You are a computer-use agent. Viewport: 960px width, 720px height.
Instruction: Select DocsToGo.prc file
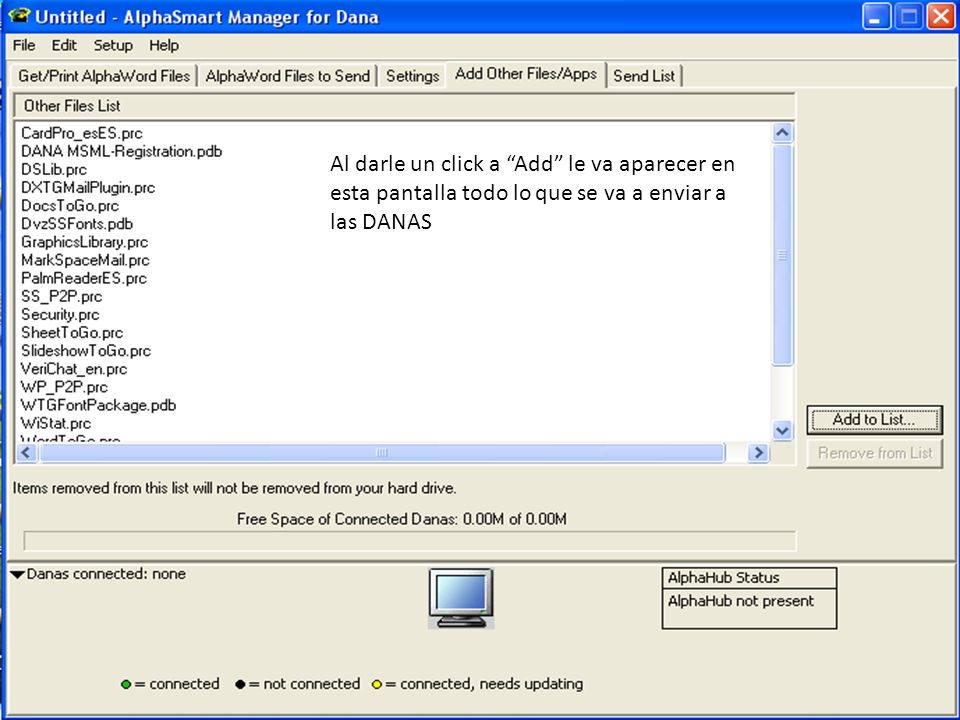coord(70,206)
